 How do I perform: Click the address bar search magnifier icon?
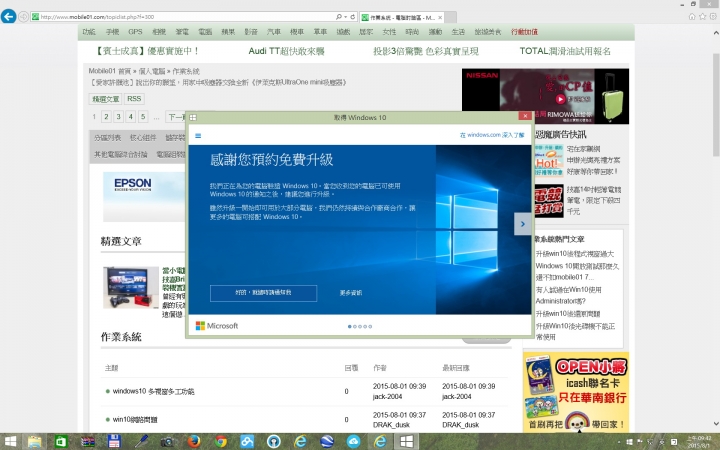[339, 17]
